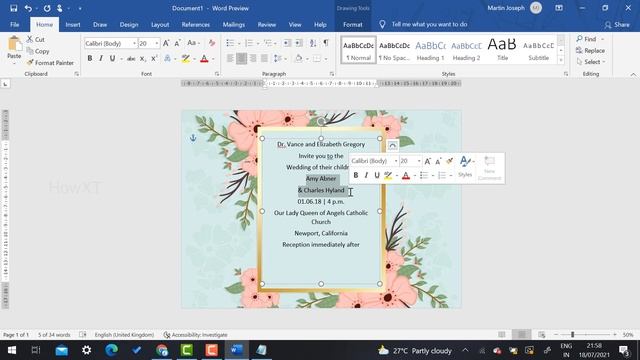Click Text Effects icon in ribbon
This screenshot has width=640, height=360.
[167, 59]
